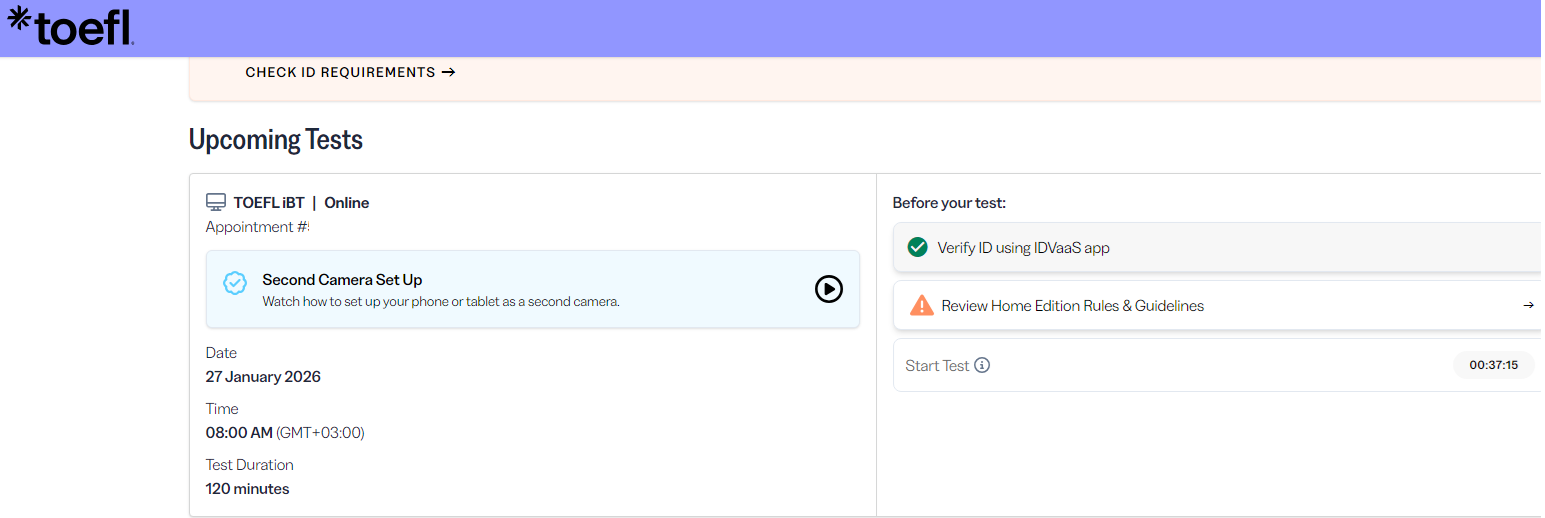Click the green checkmark next to Verify ID
1545x518 pixels.
917,247
